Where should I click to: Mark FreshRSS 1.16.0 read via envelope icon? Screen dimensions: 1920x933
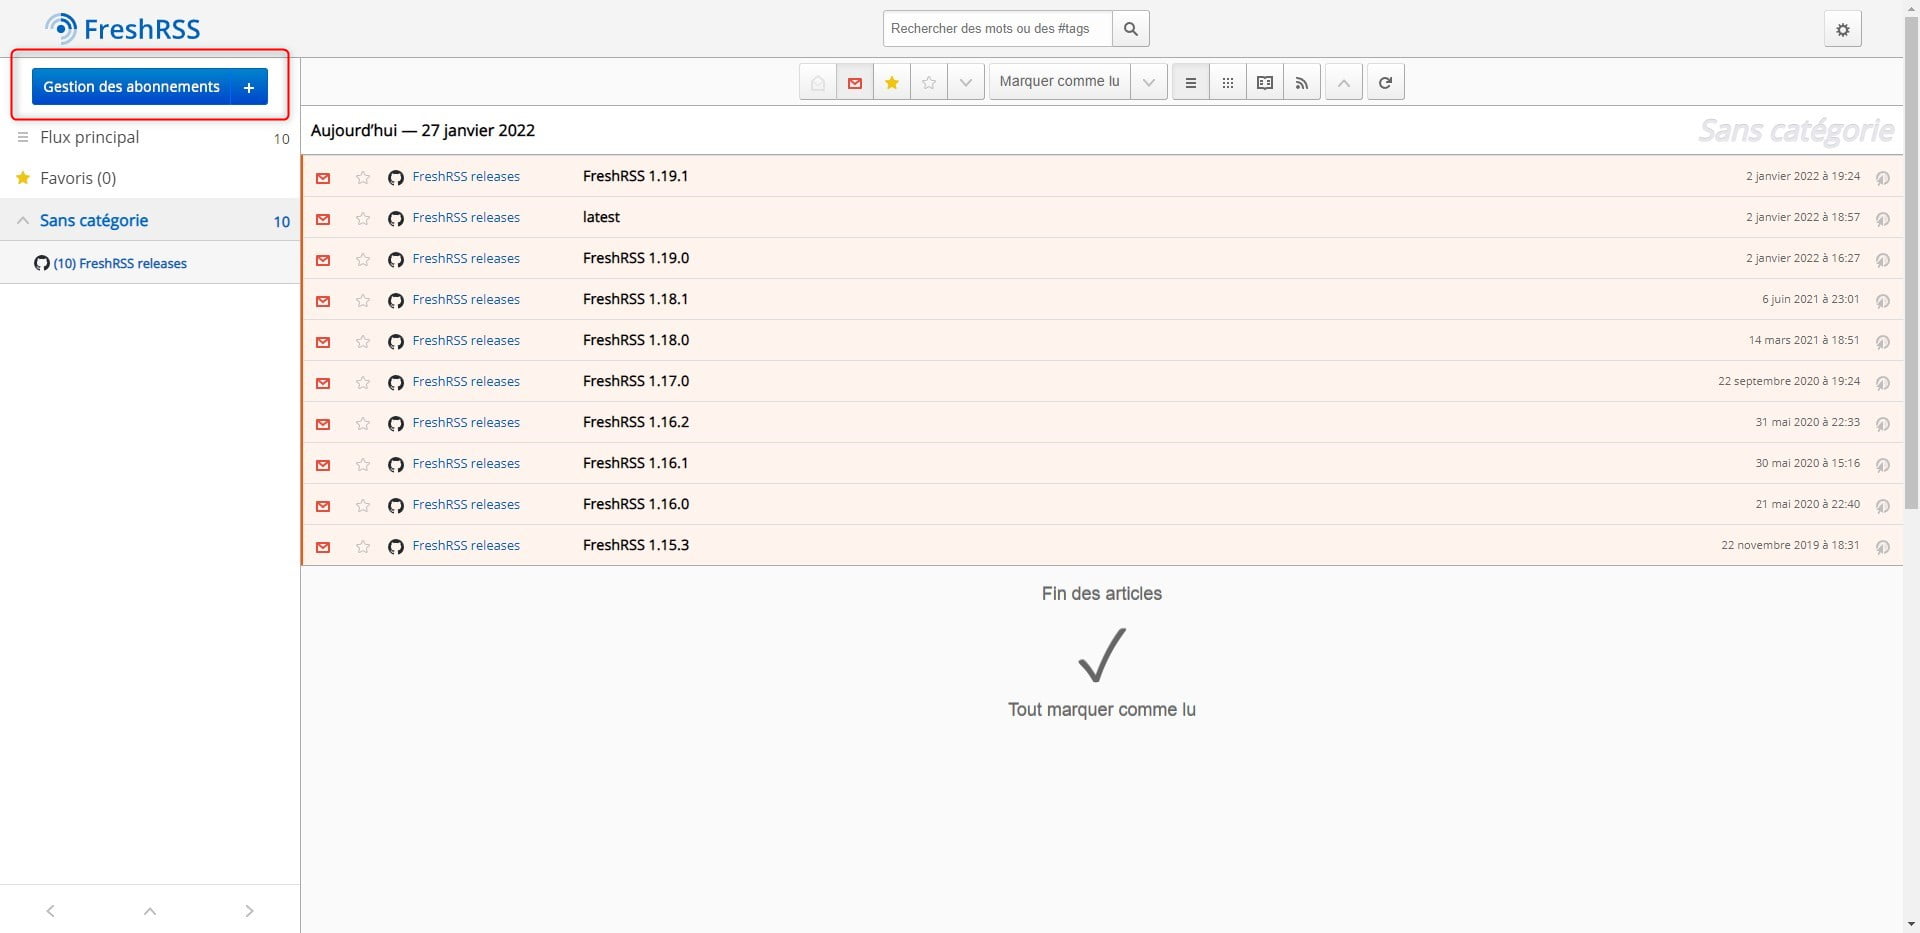coord(323,506)
